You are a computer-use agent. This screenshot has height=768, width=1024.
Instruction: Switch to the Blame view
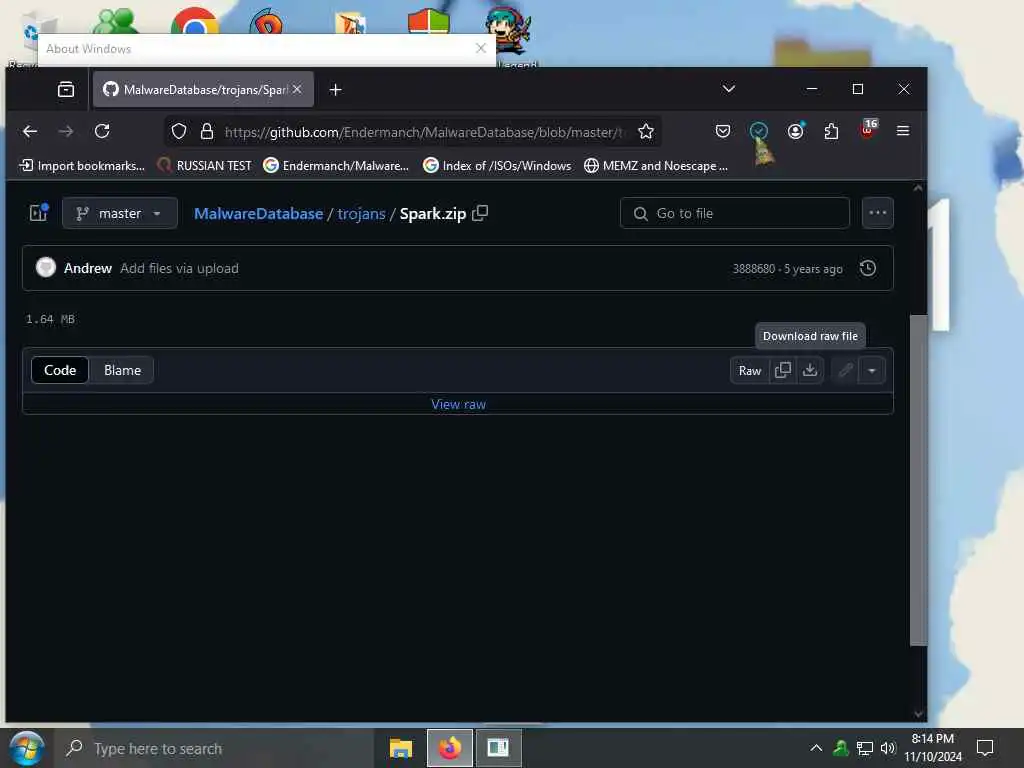122,370
